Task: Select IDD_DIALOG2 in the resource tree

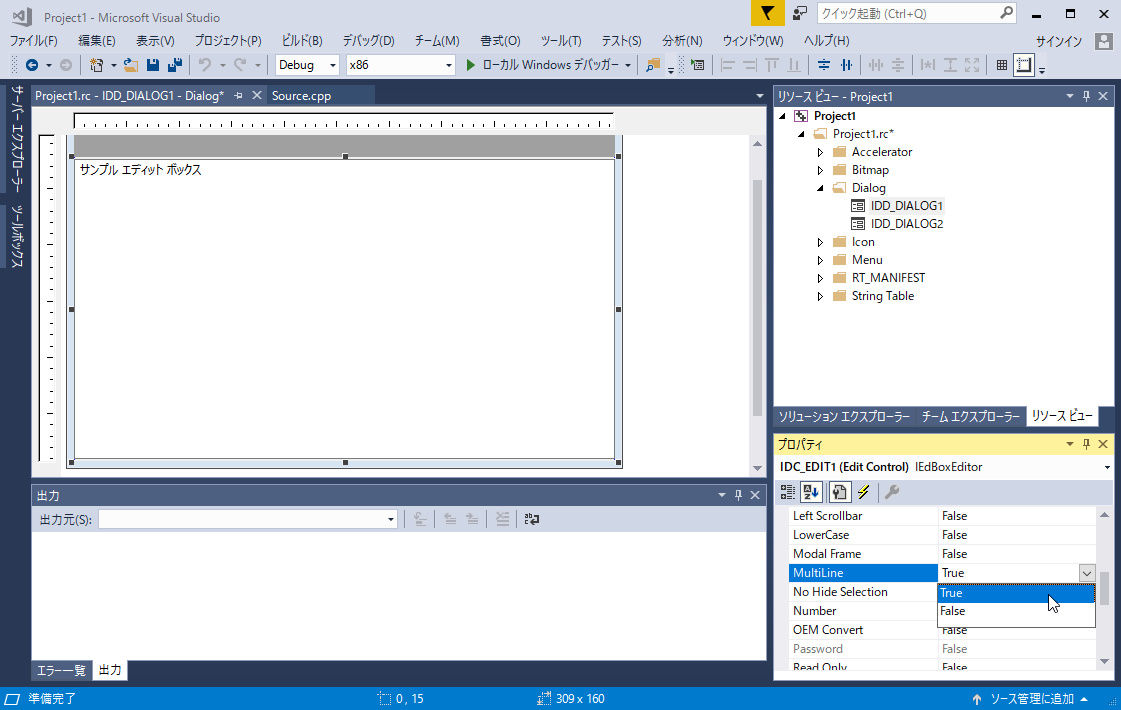Action: (x=907, y=224)
